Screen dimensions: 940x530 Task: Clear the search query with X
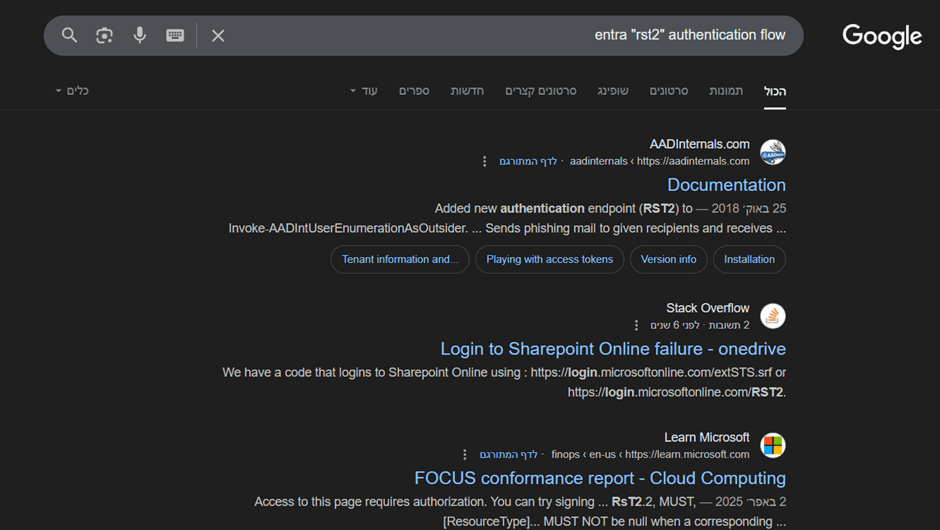click(218, 36)
